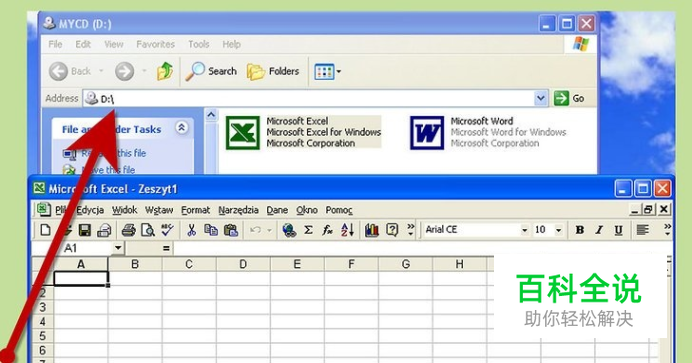This screenshot has width=692, height=363.
Task: Launch the Chart Wizard icon
Action: pos(372,230)
